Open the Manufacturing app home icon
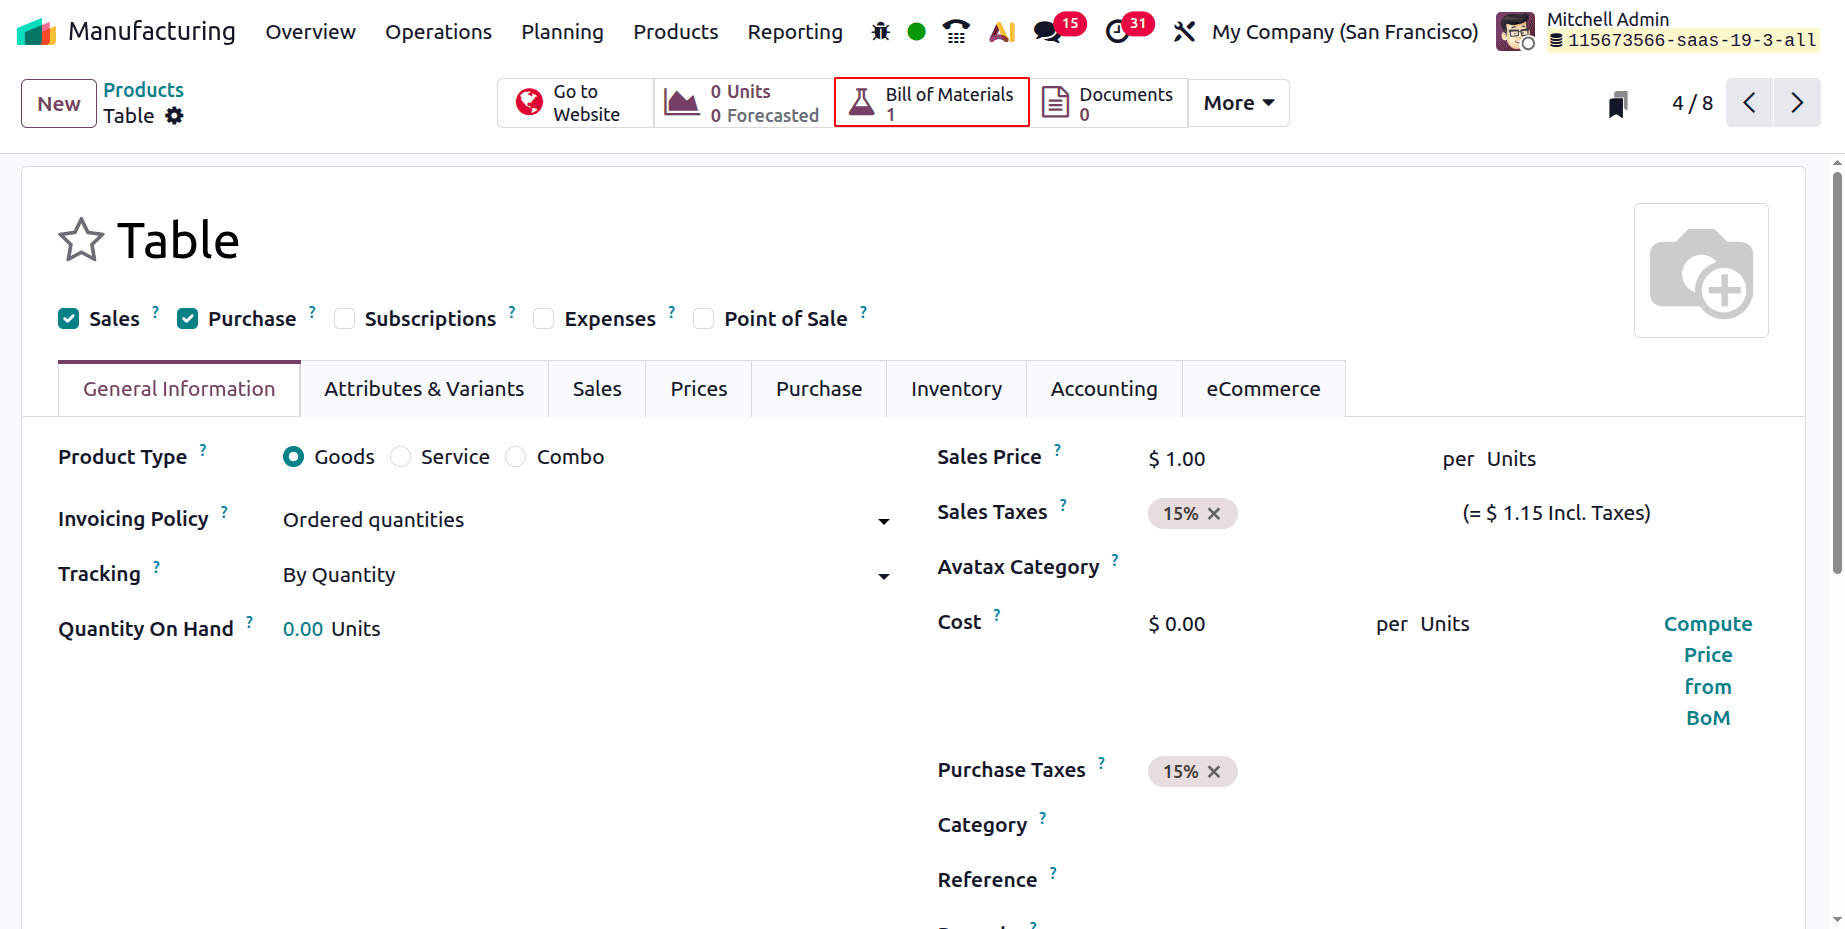 (37, 32)
